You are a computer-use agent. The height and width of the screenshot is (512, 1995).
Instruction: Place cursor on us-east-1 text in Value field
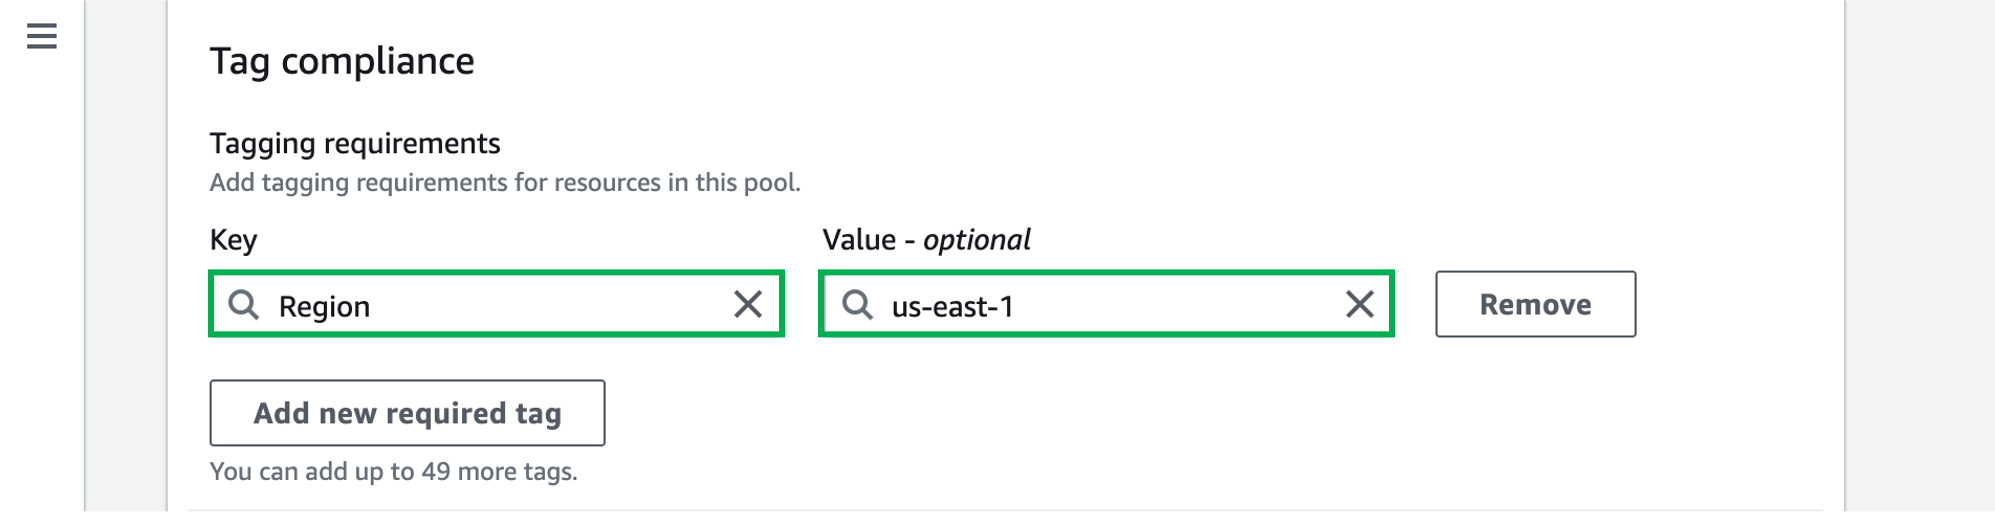(x=952, y=306)
